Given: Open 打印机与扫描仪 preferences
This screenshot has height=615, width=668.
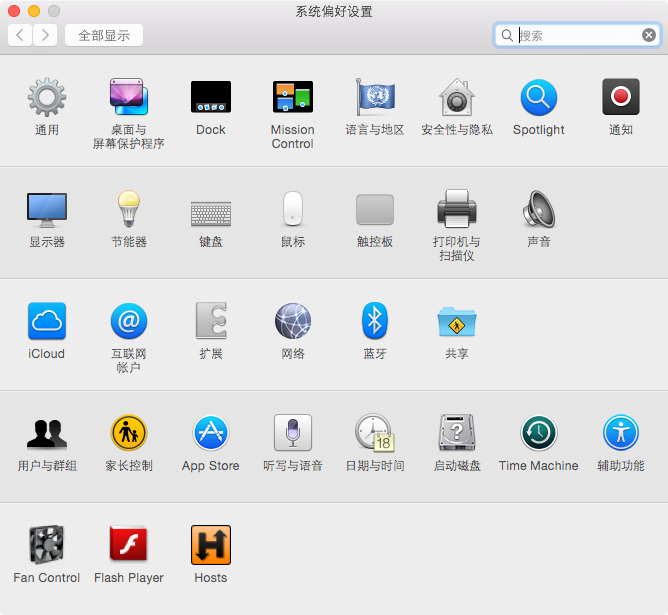Looking at the screenshot, I should (457, 209).
